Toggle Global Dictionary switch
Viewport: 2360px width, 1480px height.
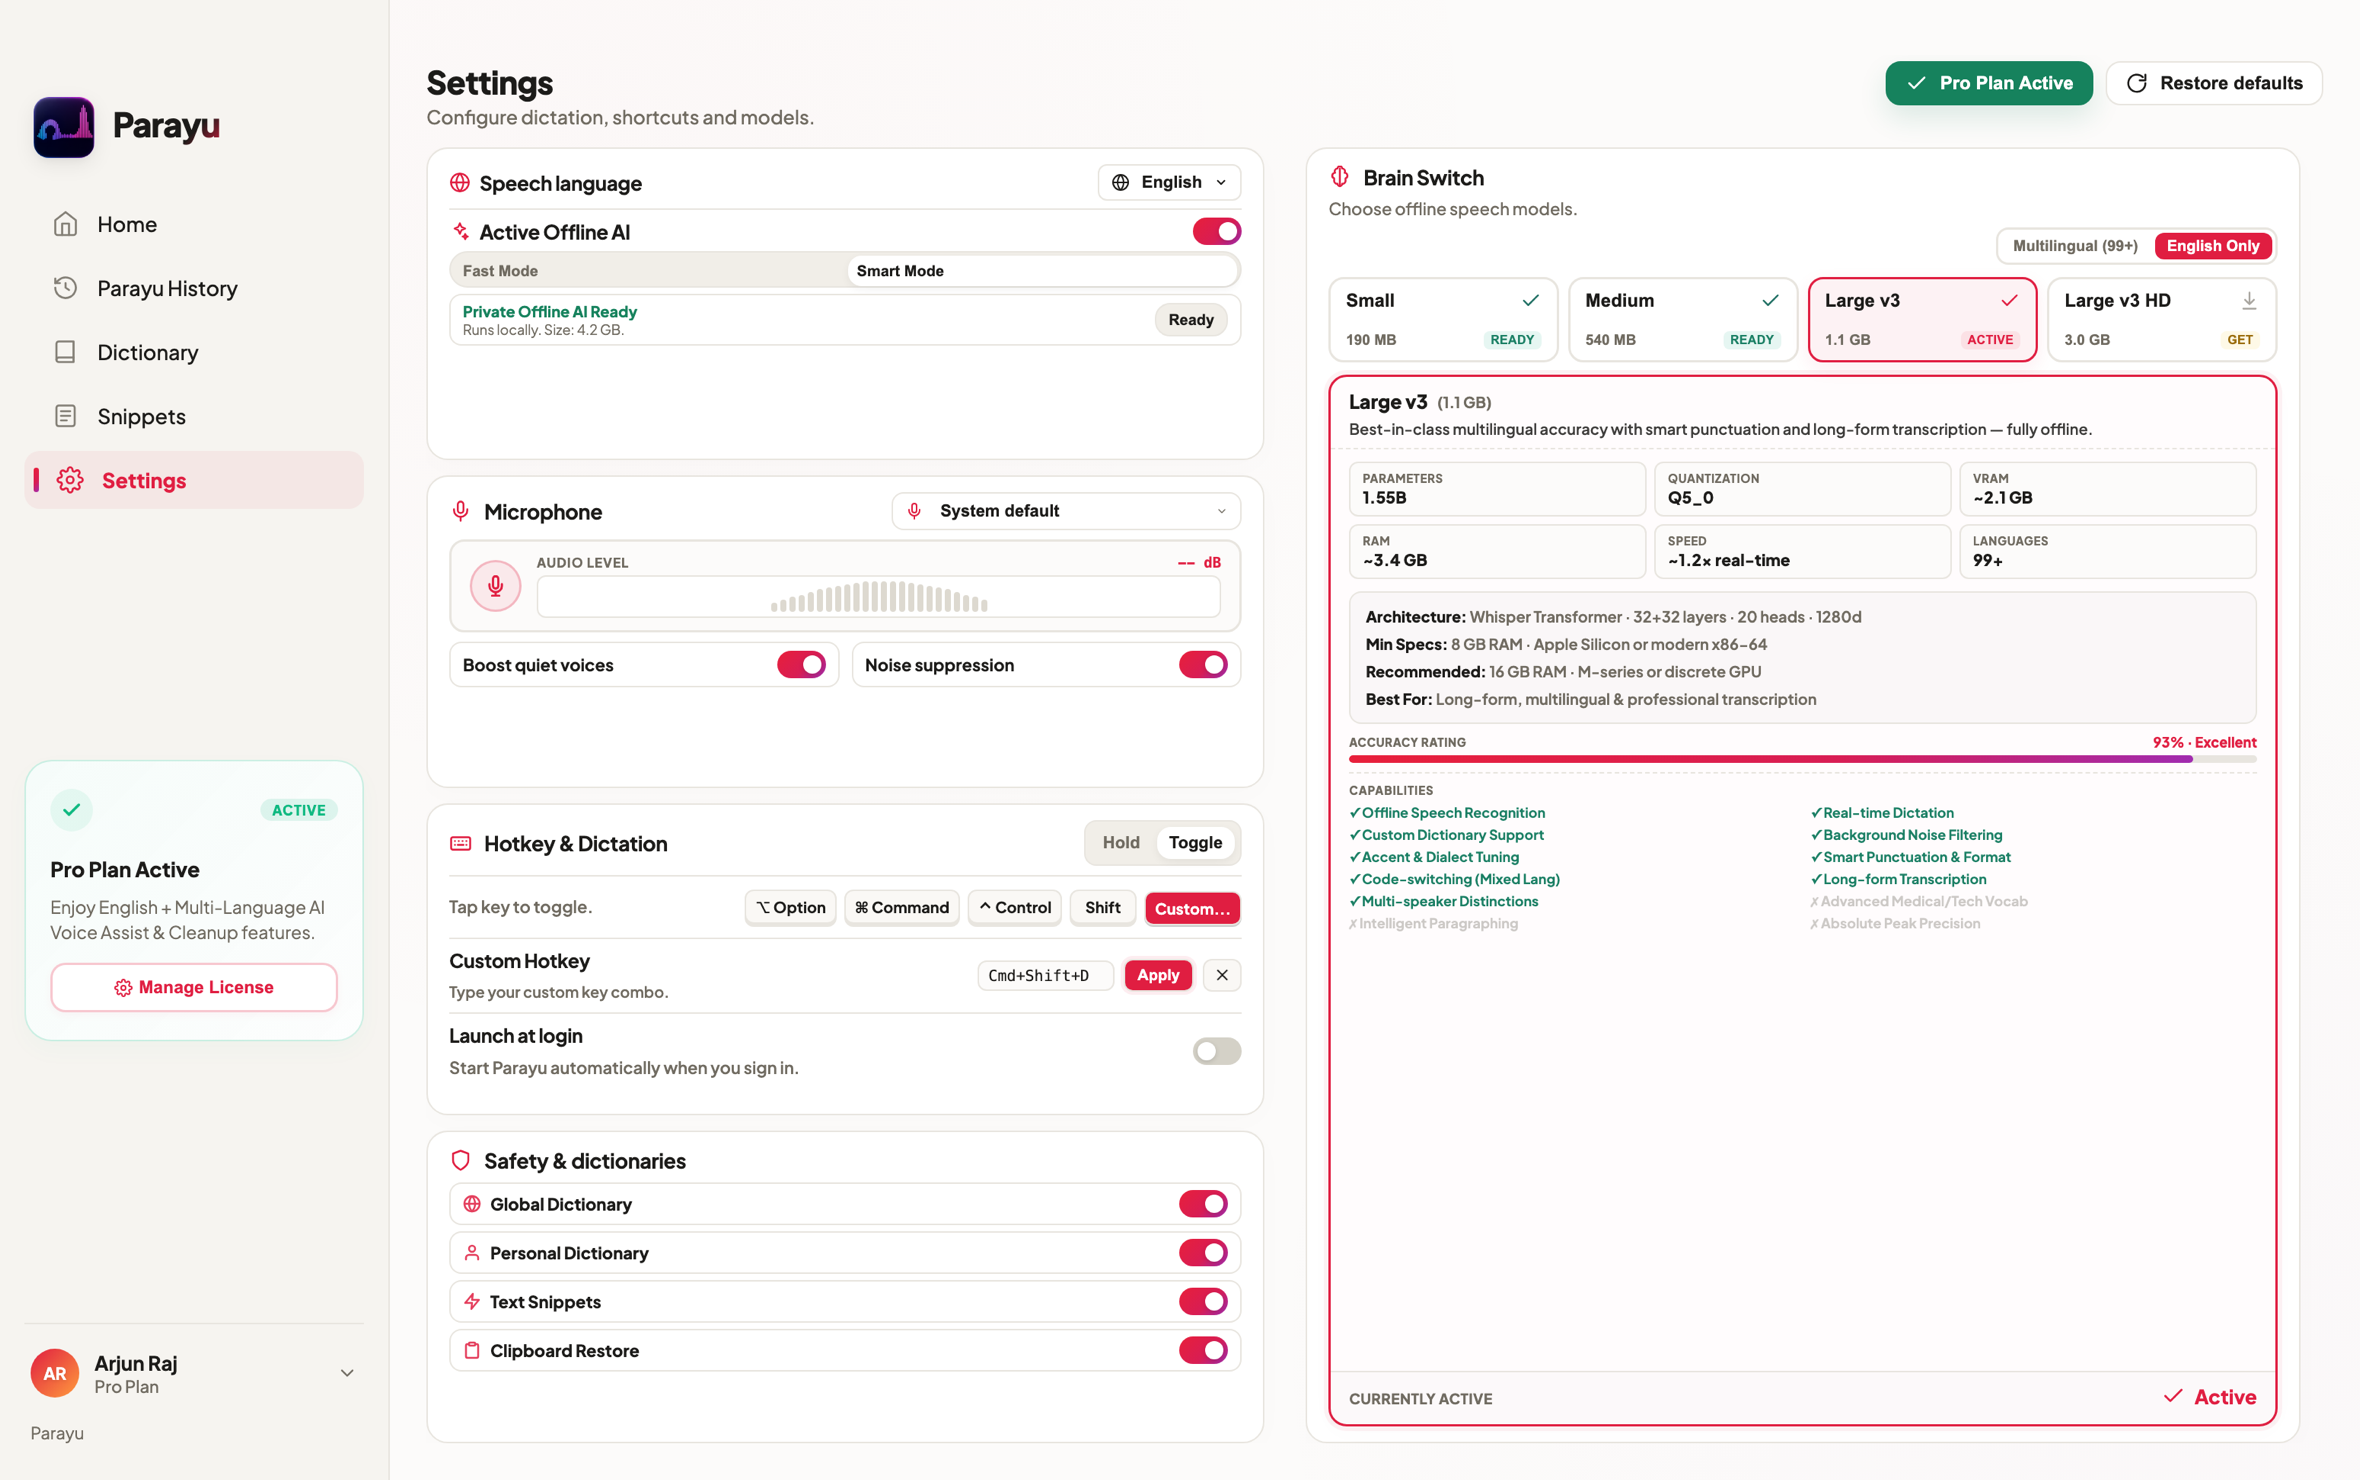1204,1204
